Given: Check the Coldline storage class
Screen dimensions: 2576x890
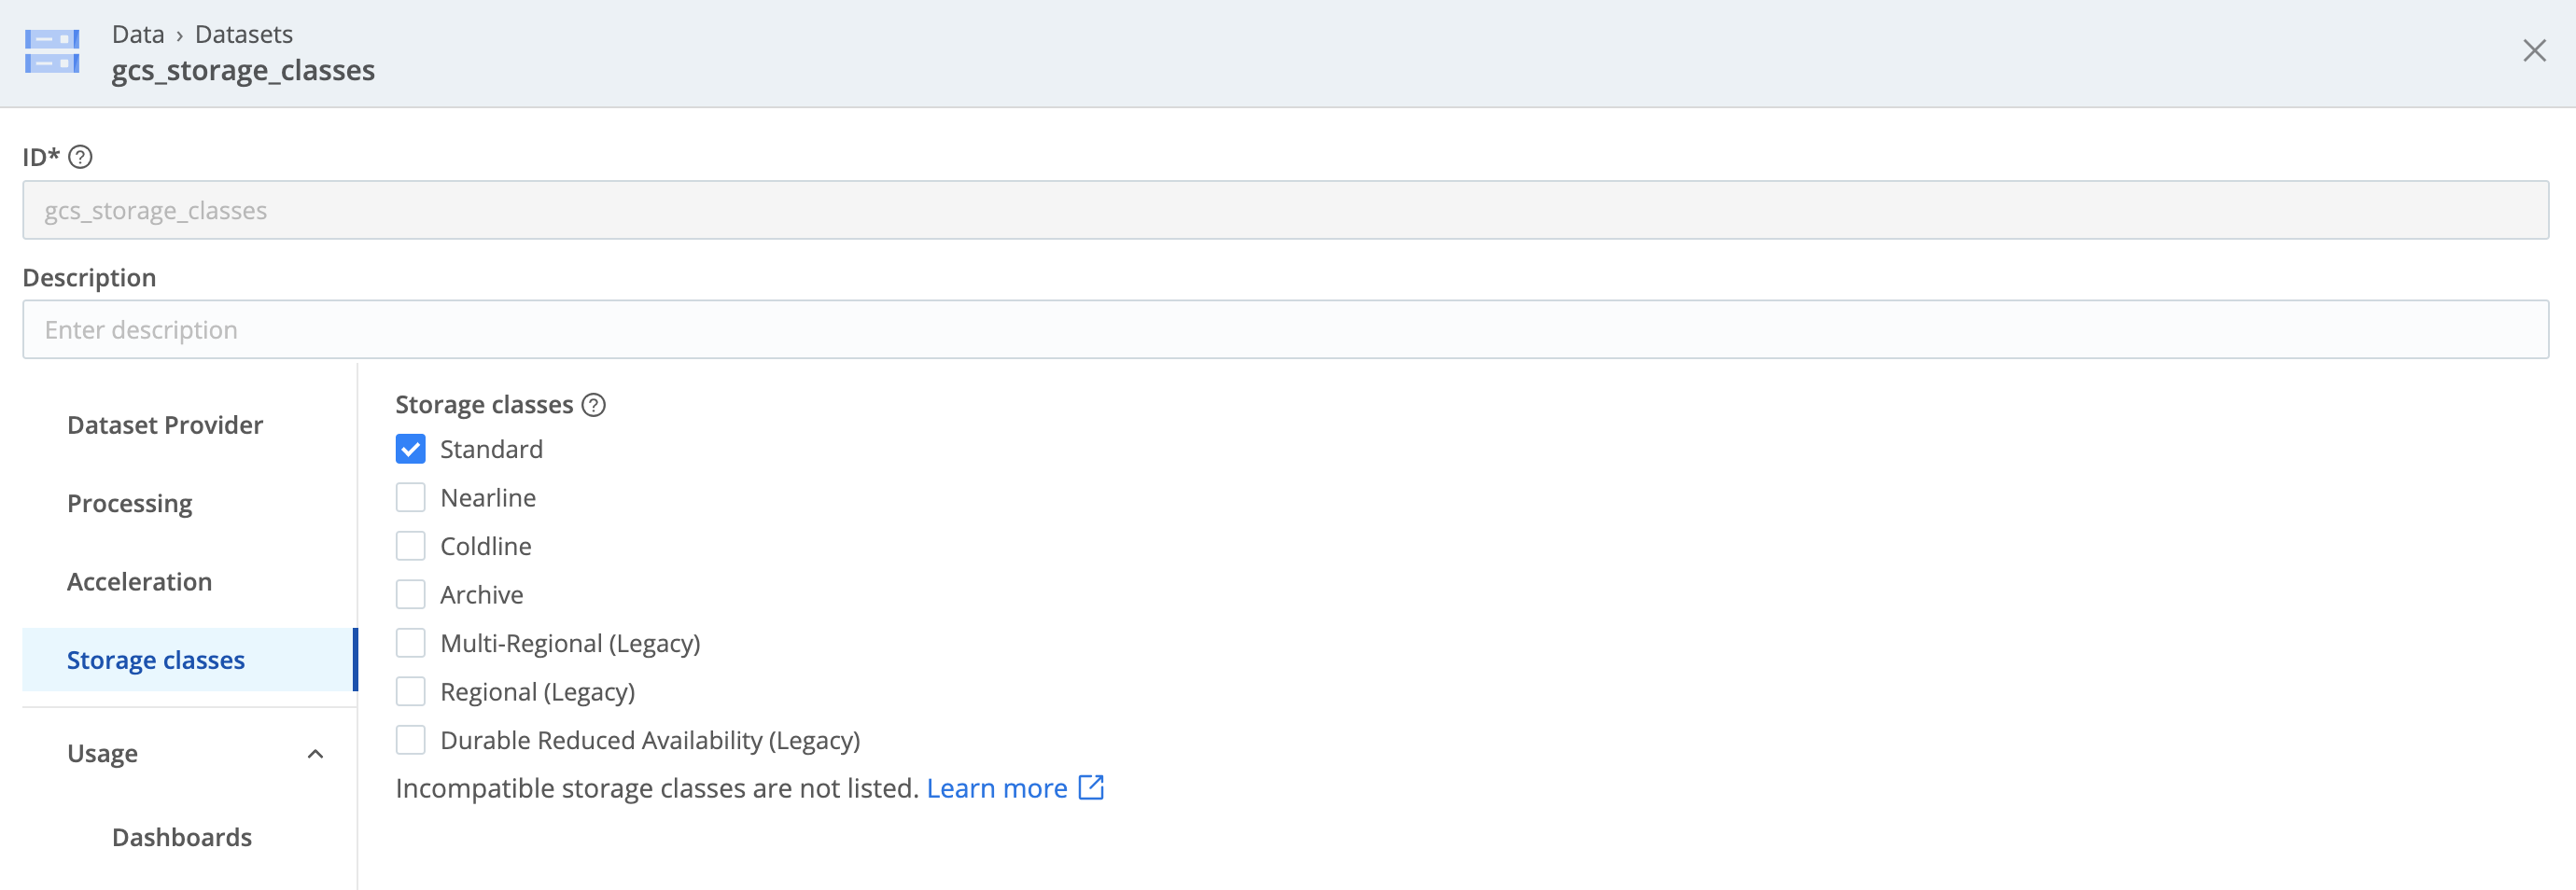Looking at the screenshot, I should [410, 545].
